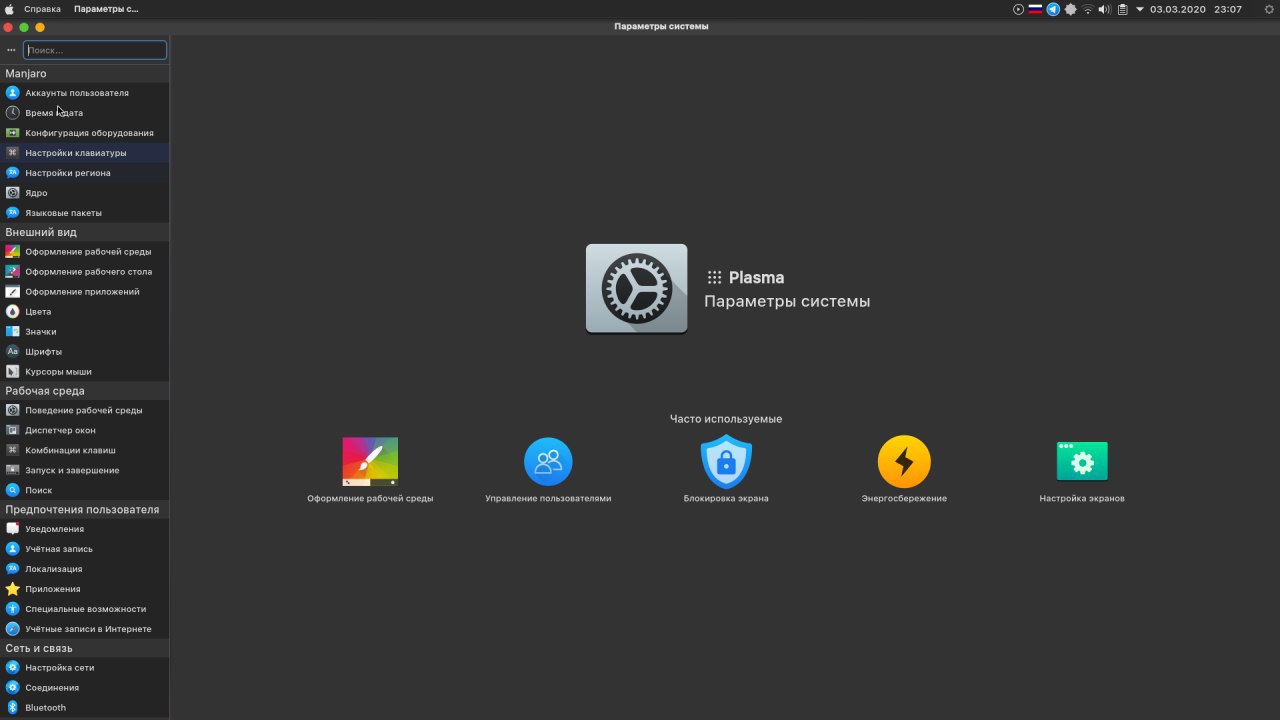Screen dimensions: 1280x720
Task: Focus the Поиск search field
Action: (95, 50)
